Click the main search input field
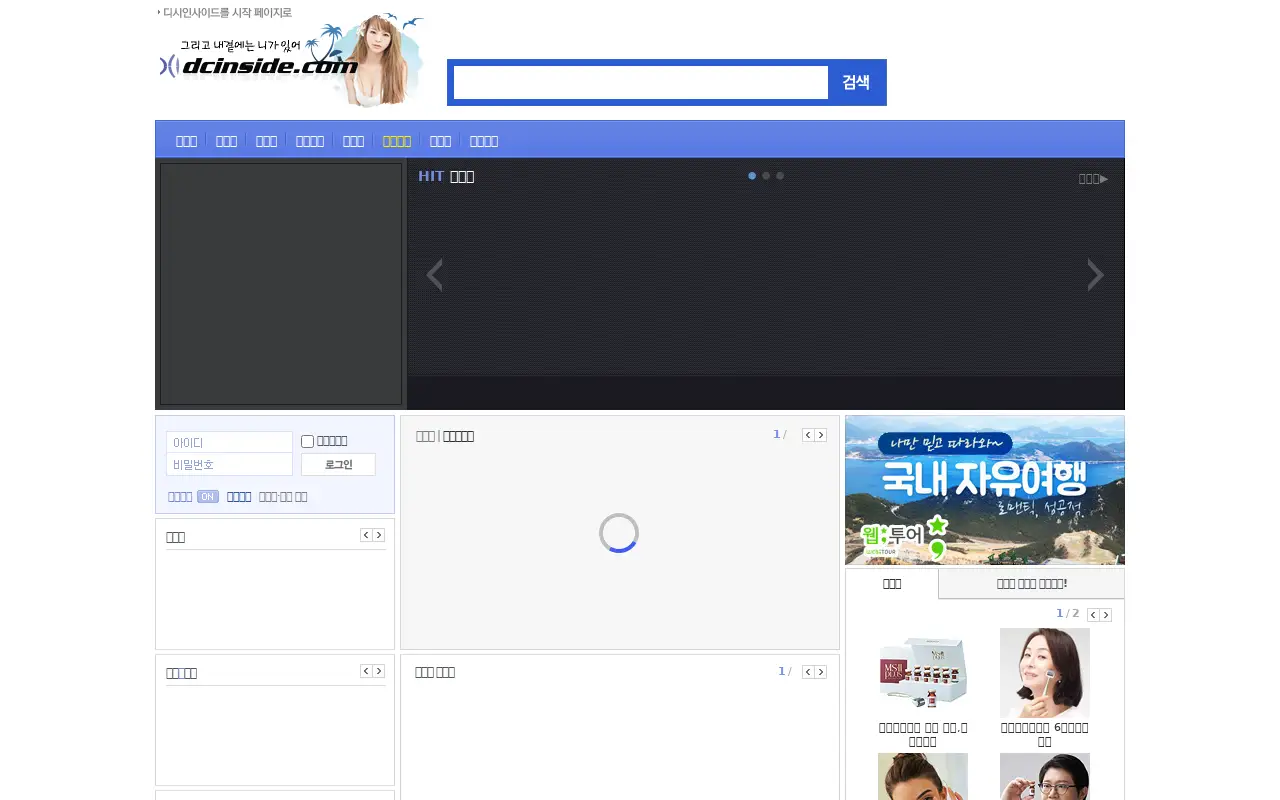 coord(641,82)
